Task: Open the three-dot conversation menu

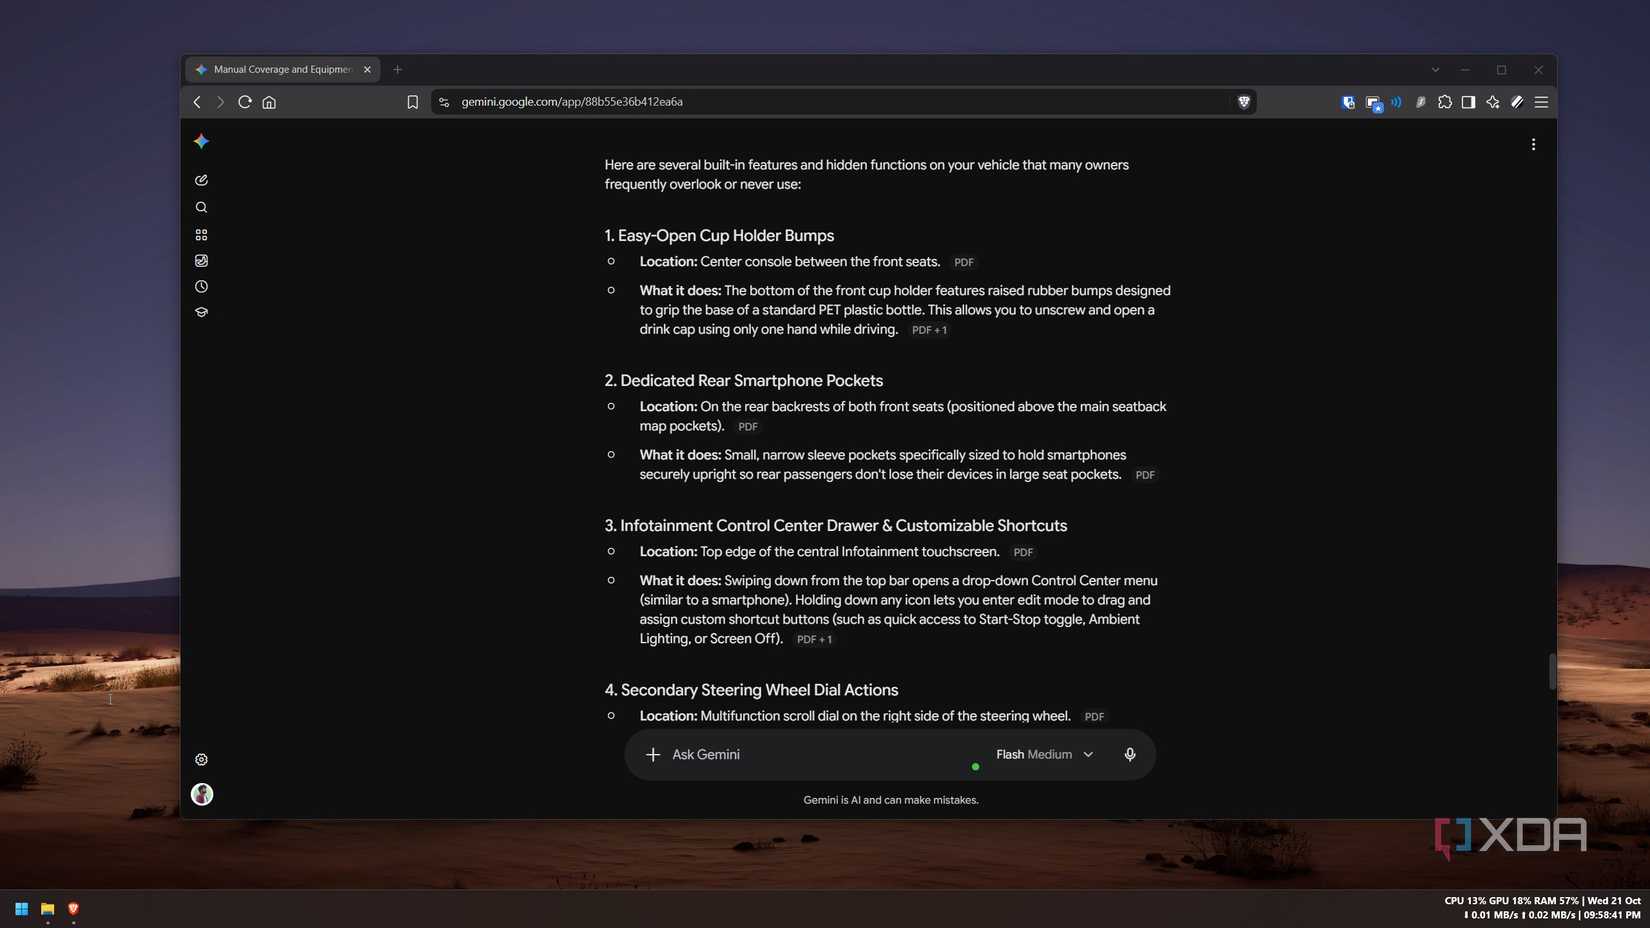Action: tap(1533, 144)
